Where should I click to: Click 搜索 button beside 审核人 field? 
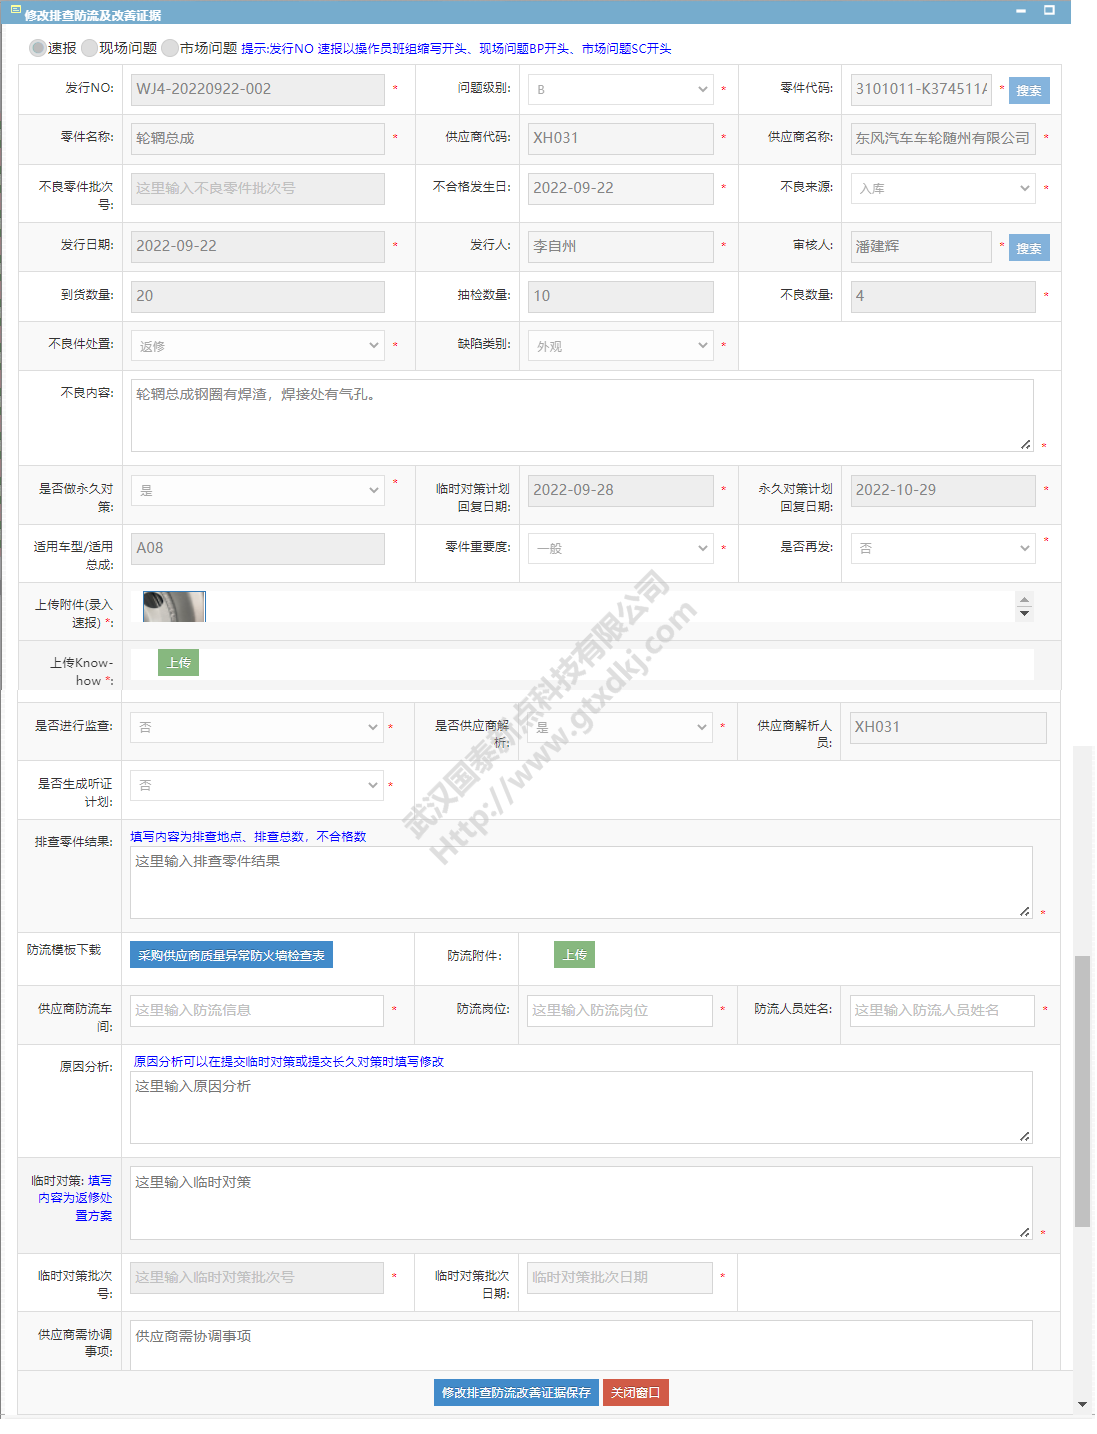tap(1028, 249)
